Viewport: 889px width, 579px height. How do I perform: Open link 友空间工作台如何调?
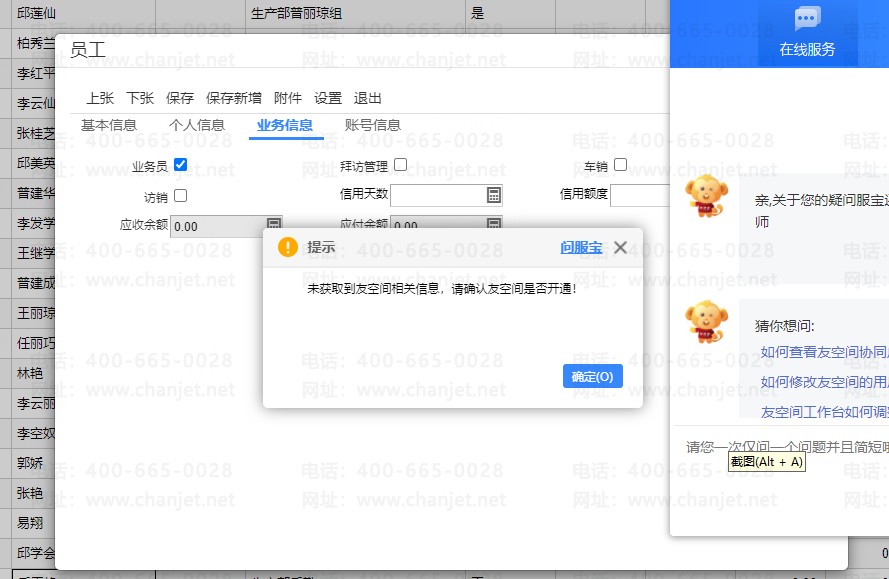point(824,412)
